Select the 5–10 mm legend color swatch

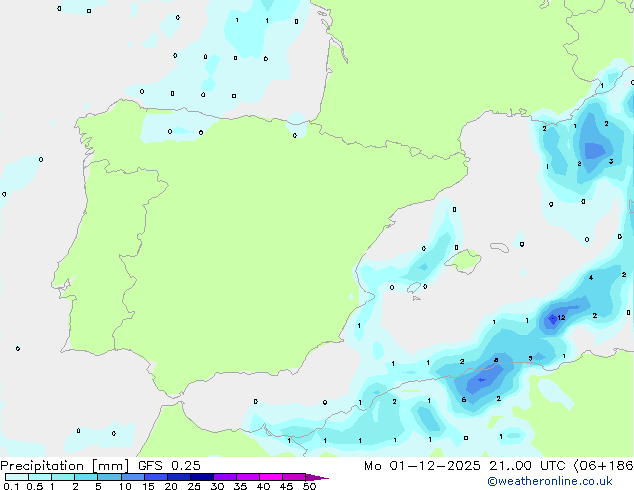click(110, 477)
